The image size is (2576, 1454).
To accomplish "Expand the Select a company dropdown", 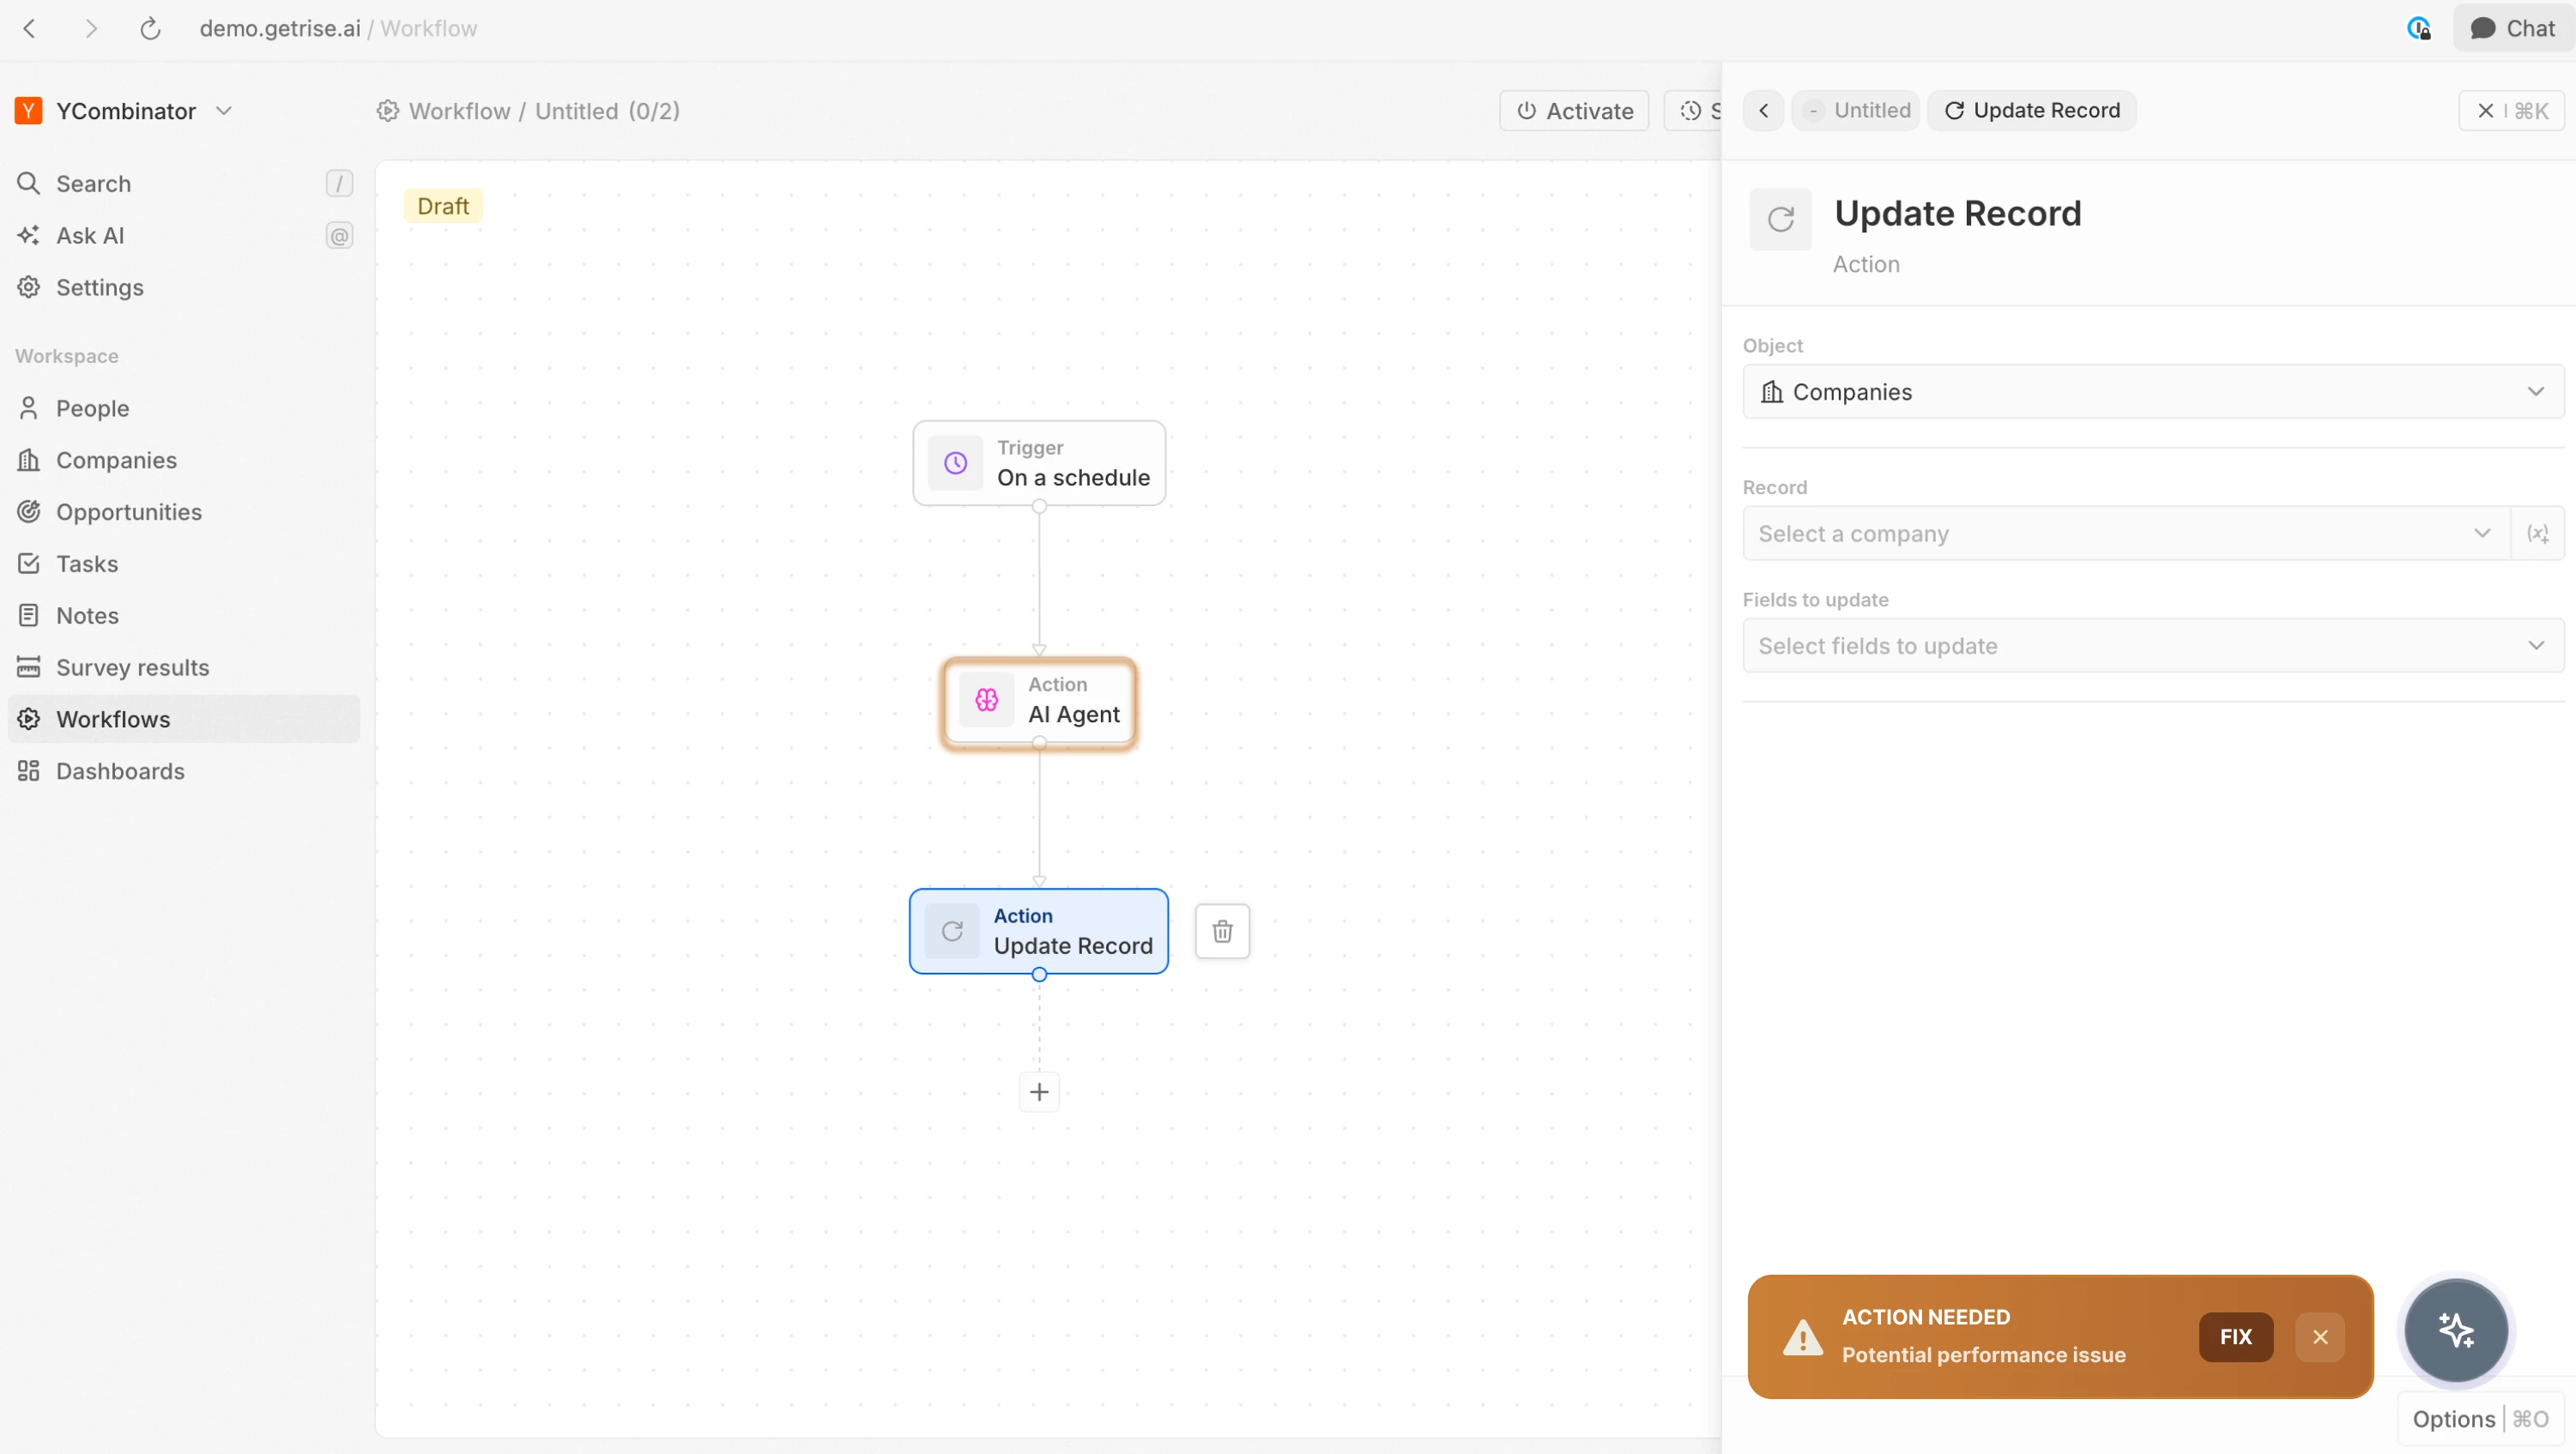I will tap(2122, 533).
